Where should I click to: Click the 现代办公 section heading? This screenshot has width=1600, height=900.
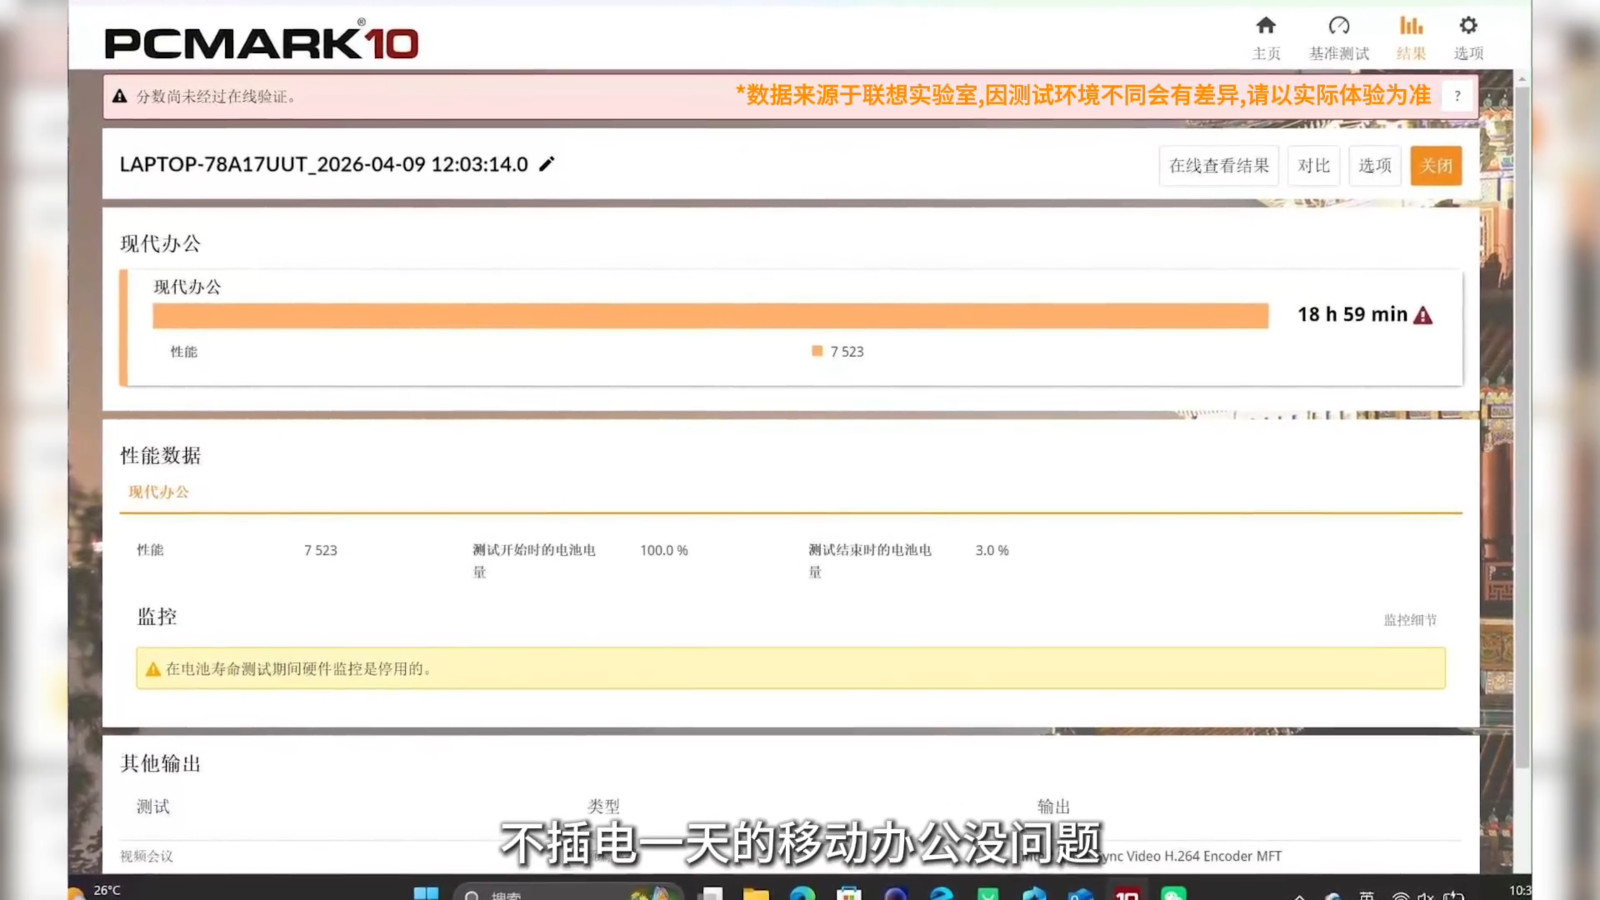[160, 244]
